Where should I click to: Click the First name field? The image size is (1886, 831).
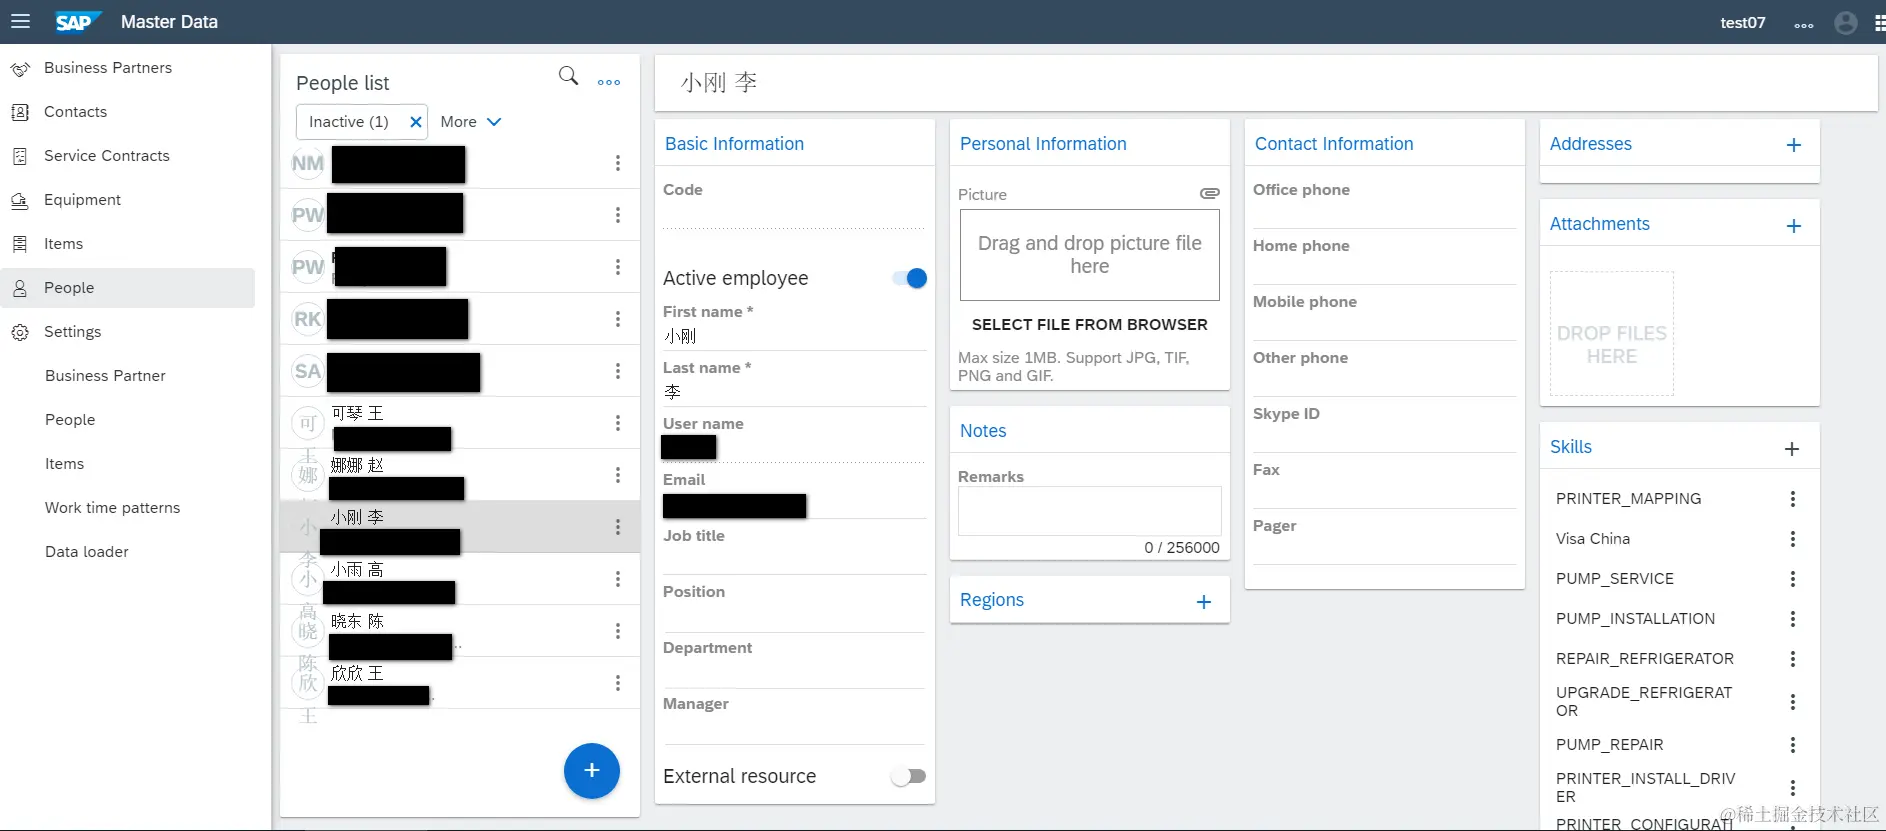tap(795, 337)
